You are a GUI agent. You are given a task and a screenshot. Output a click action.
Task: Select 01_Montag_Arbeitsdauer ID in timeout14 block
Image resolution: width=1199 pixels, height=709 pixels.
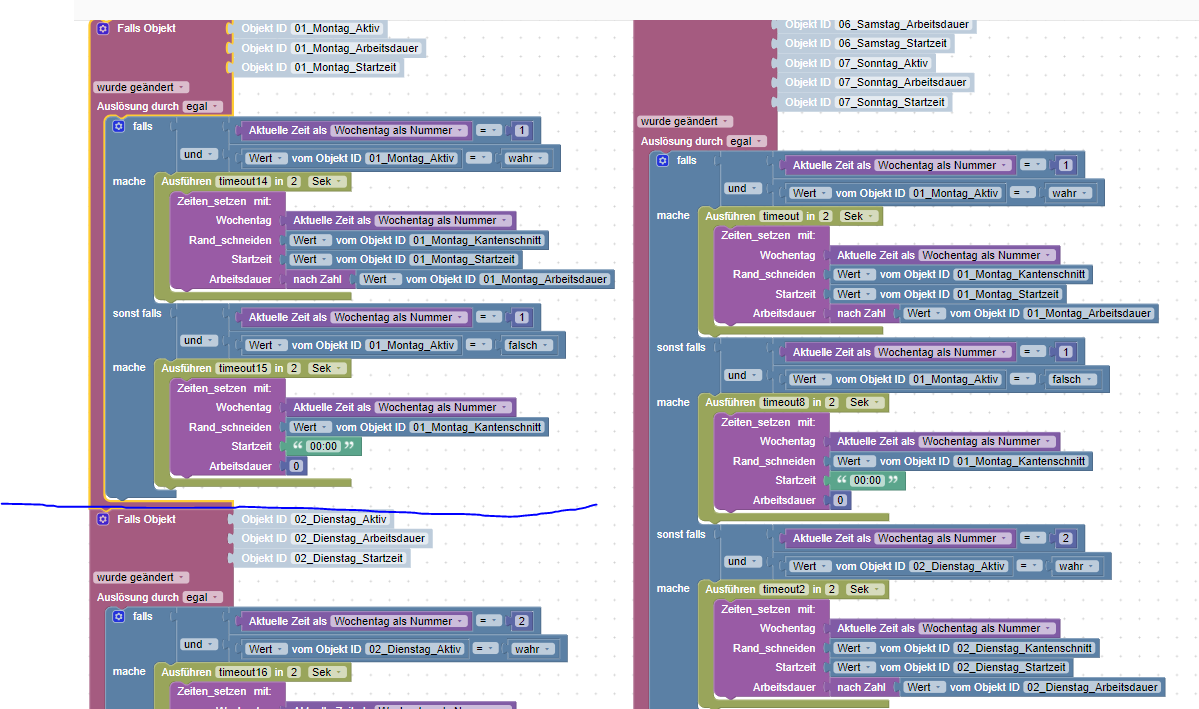click(545, 280)
